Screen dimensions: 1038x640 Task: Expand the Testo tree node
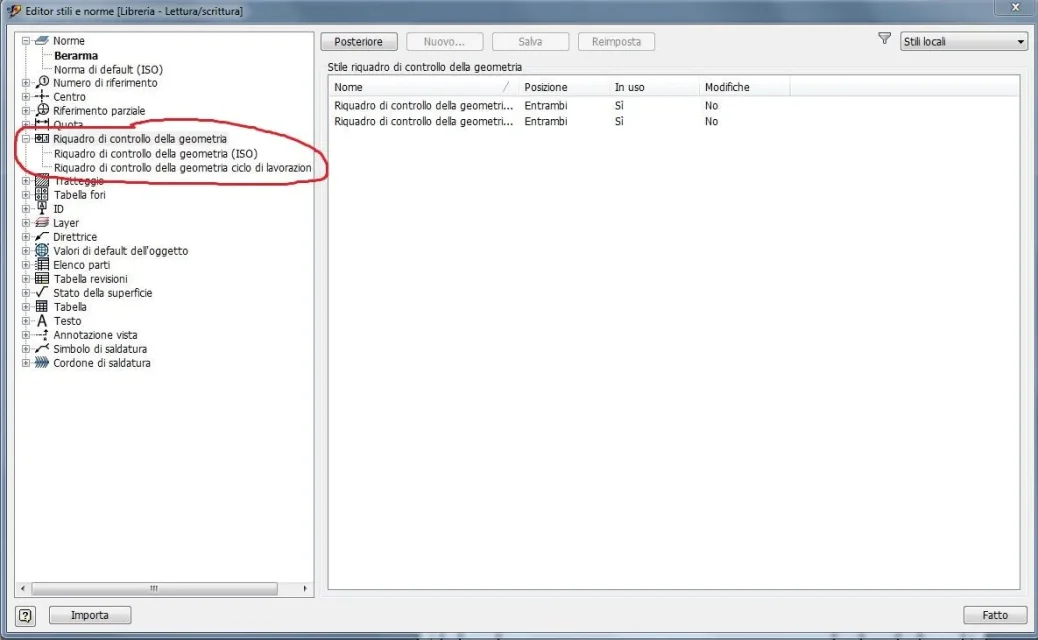26,321
